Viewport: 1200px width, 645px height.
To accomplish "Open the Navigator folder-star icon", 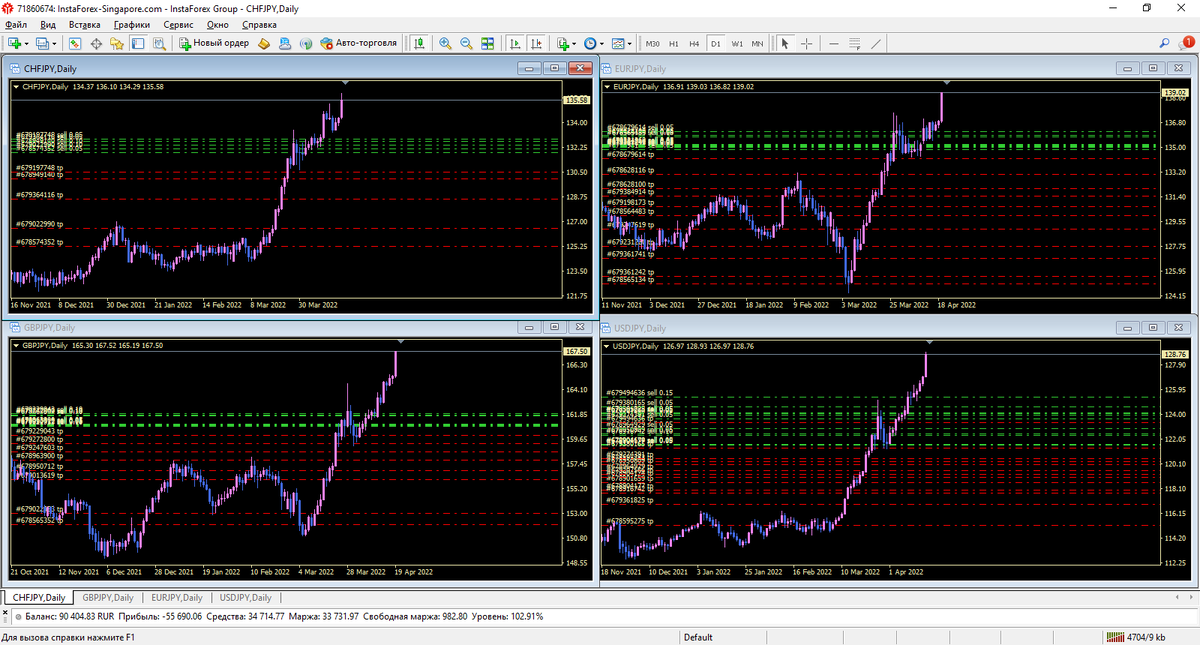I will point(117,43).
